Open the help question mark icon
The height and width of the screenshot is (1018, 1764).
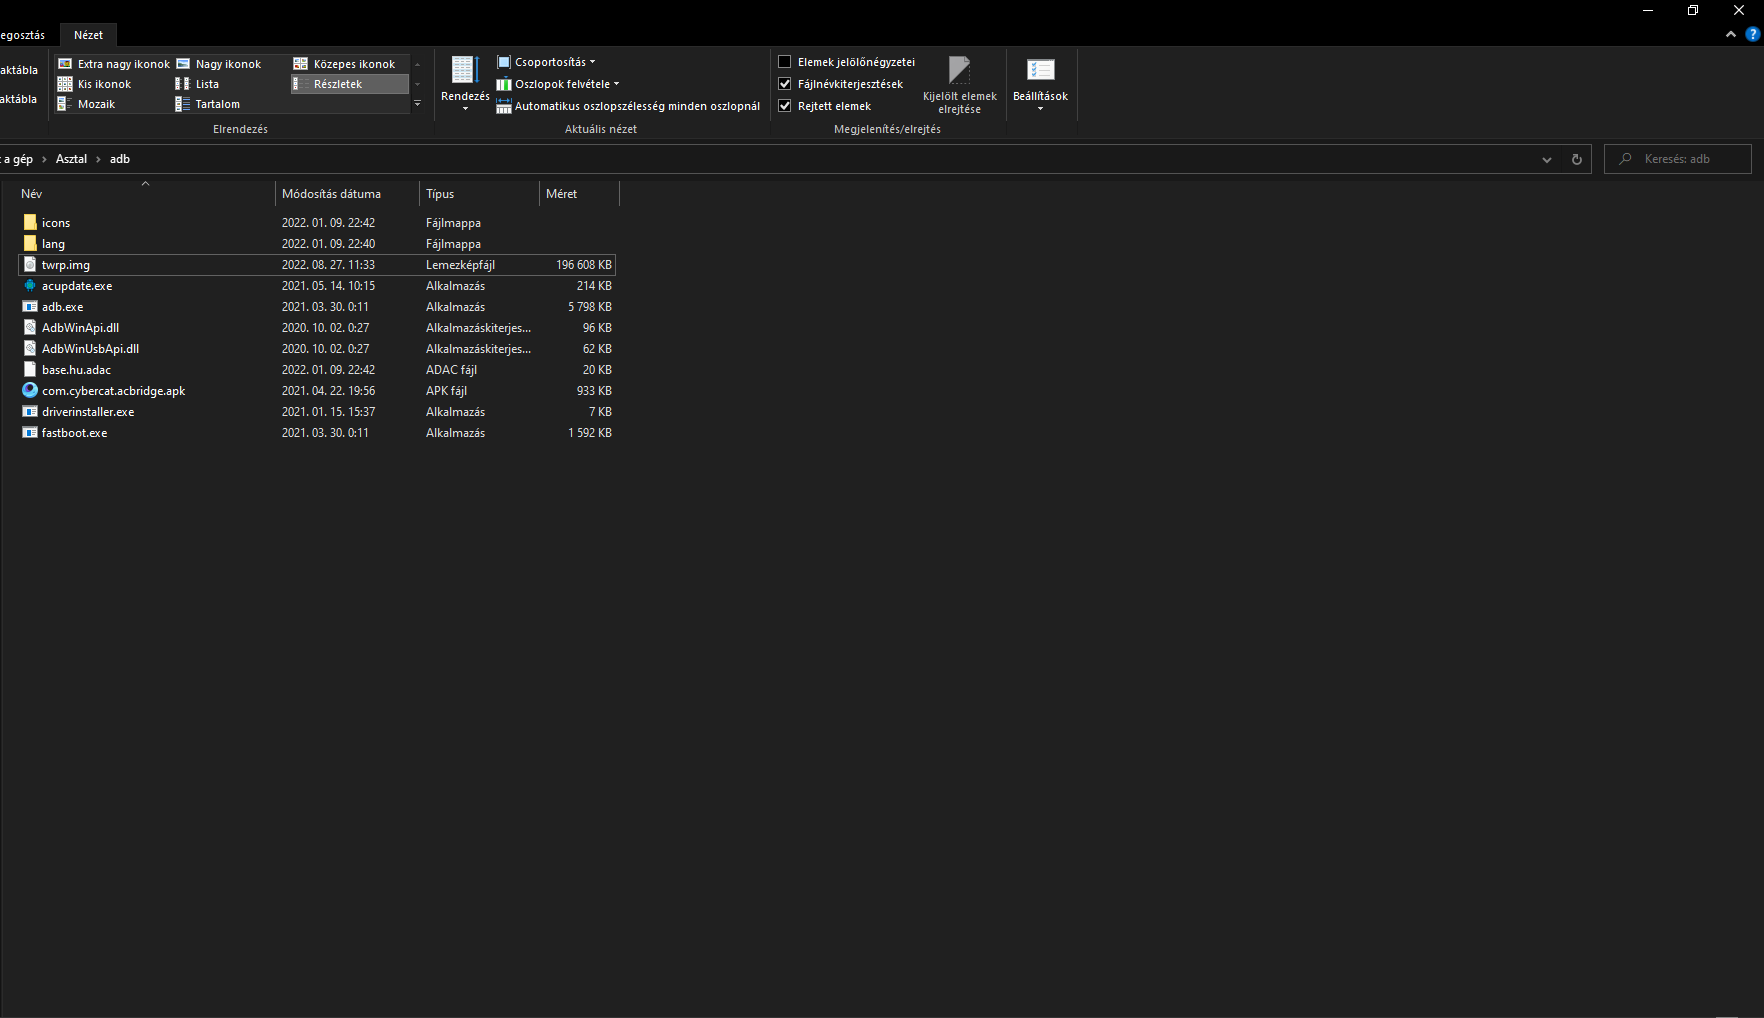[1752, 34]
